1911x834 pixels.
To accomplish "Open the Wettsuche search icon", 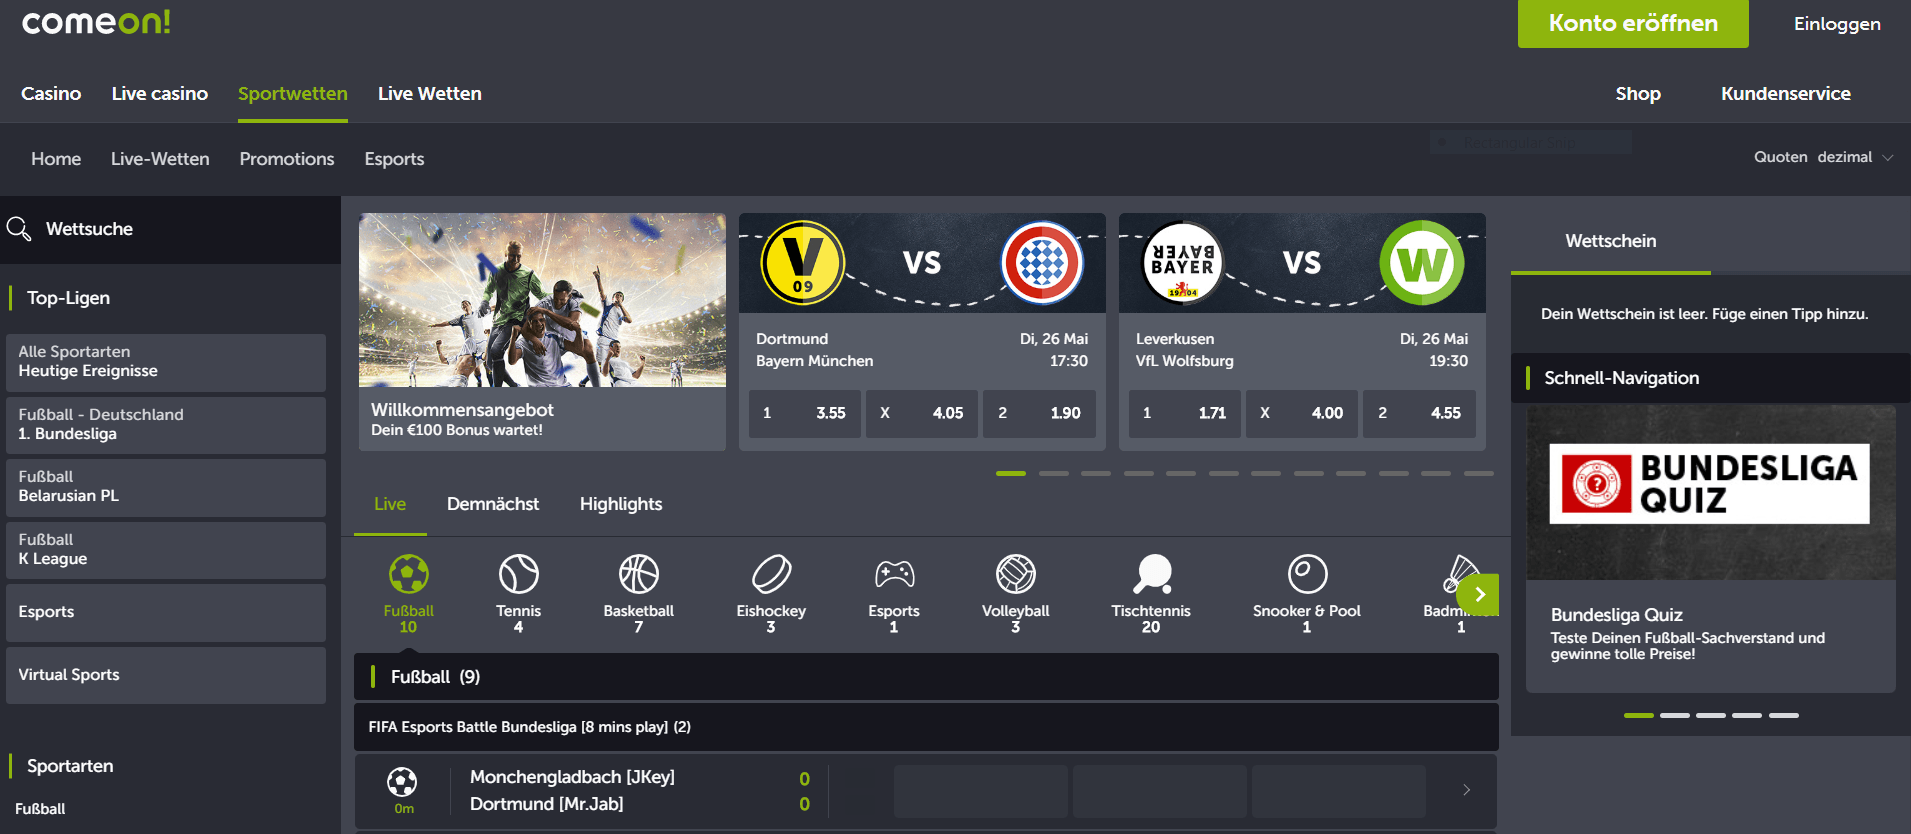I will tap(19, 229).
